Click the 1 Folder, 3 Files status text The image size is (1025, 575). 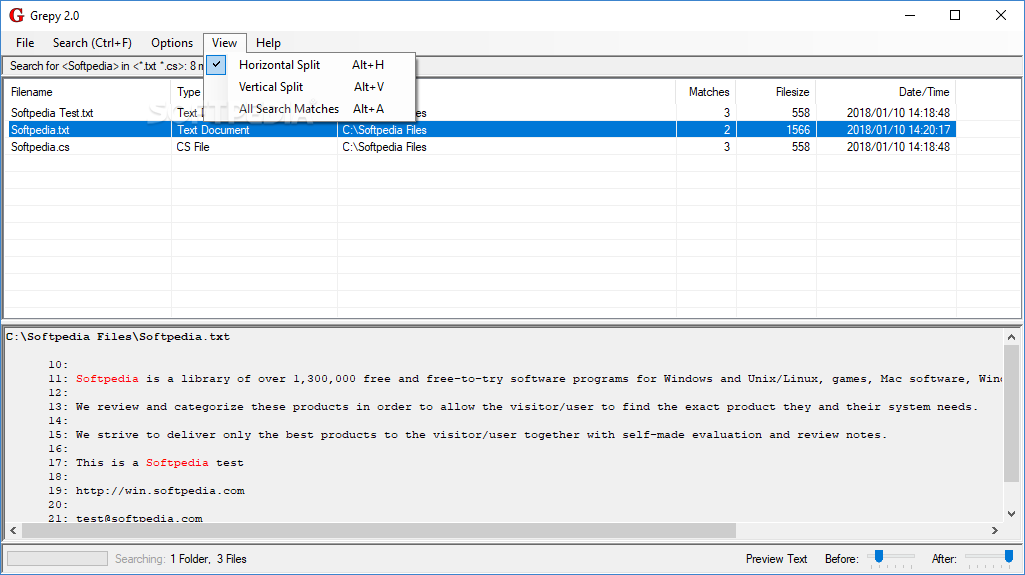tap(209, 559)
